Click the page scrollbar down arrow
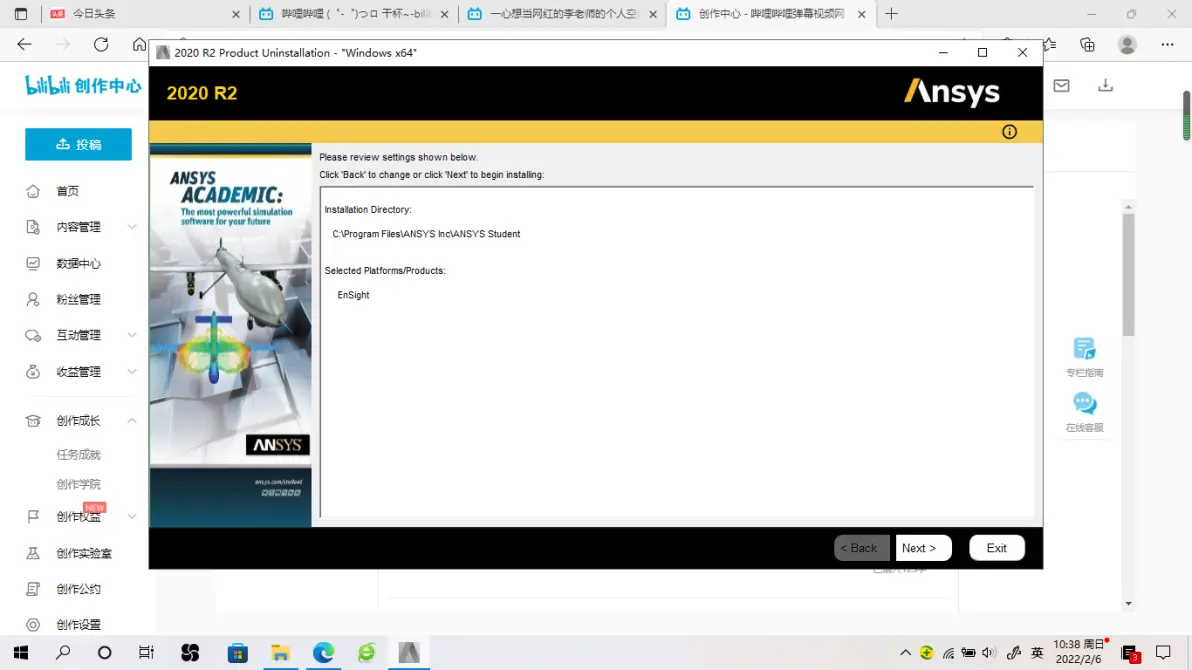Screen dimensions: 1192x670 click(x=1128, y=603)
